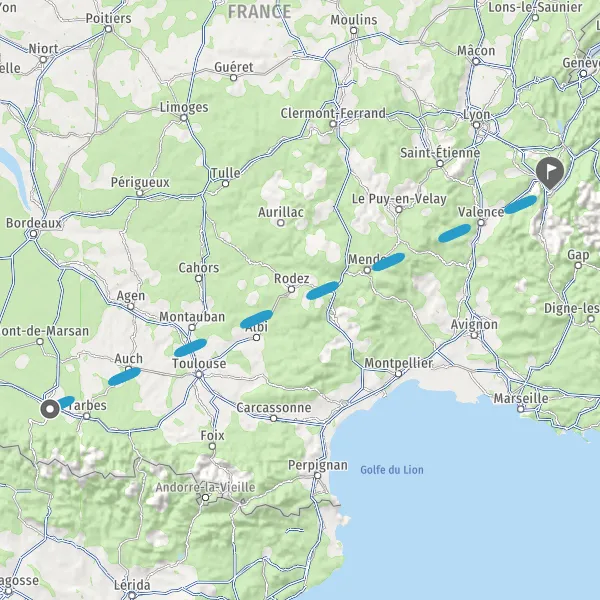Click the Rodez city marker dot
The image size is (600, 600).
(x=292, y=289)
